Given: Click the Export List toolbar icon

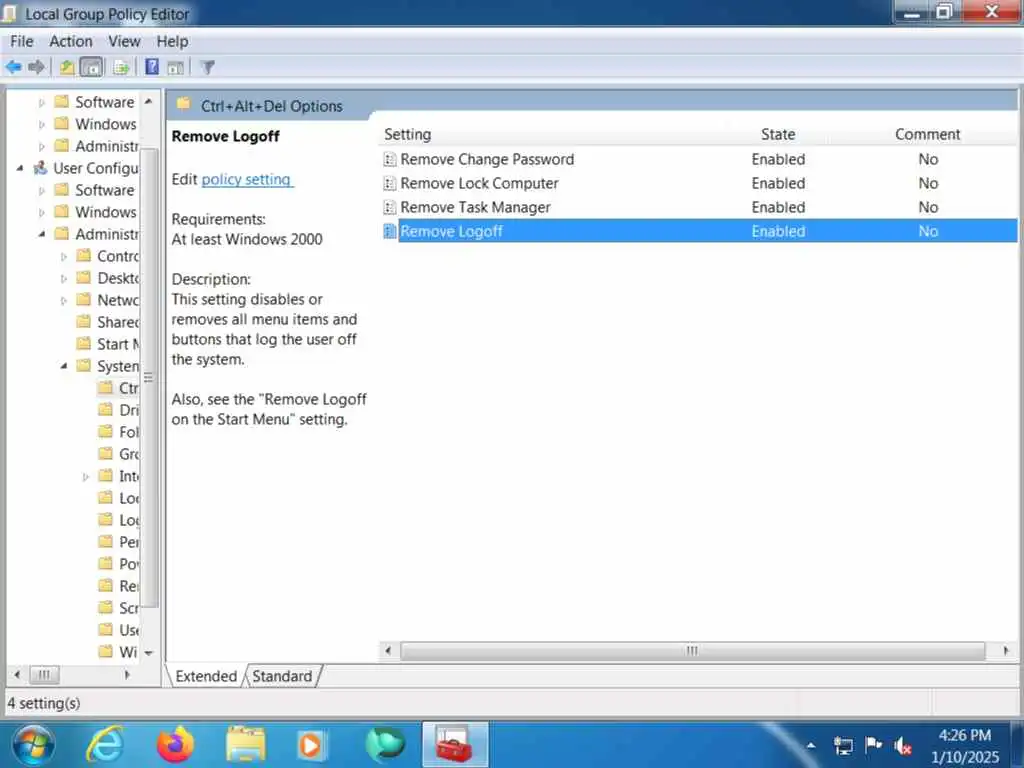Looking at the screenshot, I should pyautogui.click(x=121, y=67).
